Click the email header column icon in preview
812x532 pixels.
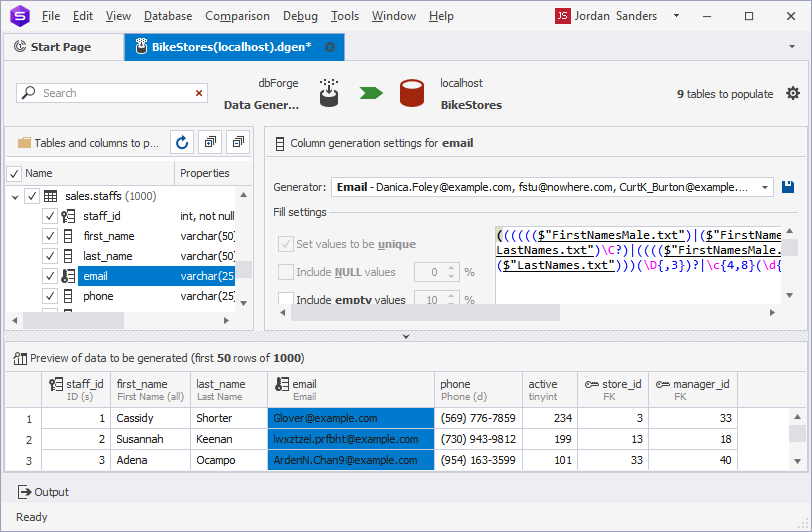tap(282, 384)
